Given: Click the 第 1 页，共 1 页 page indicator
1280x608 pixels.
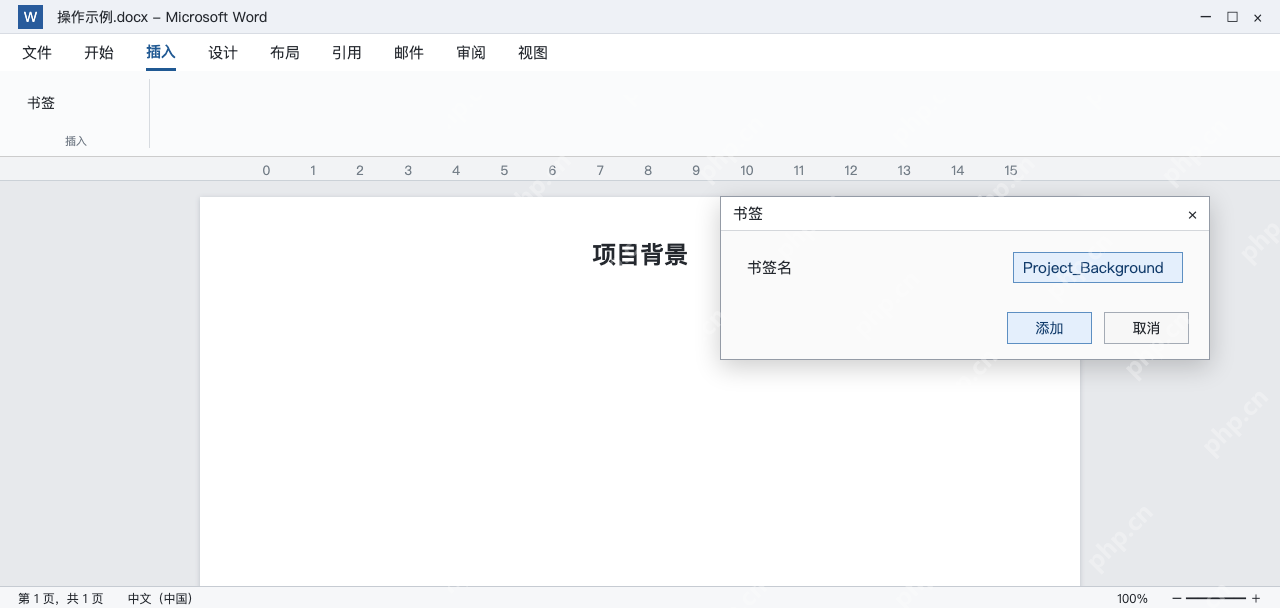Looking at the screenshot, I should (60, 598).
